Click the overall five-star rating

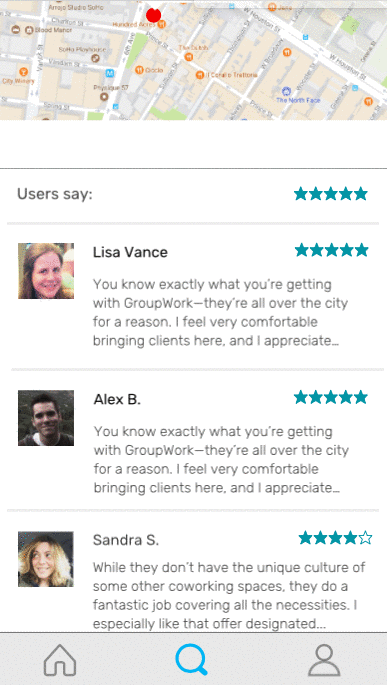click(331, 194)
